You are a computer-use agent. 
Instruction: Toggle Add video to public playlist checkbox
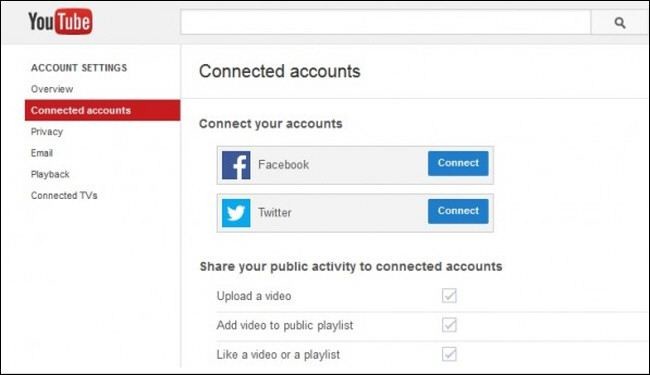[x=449, y=325]
